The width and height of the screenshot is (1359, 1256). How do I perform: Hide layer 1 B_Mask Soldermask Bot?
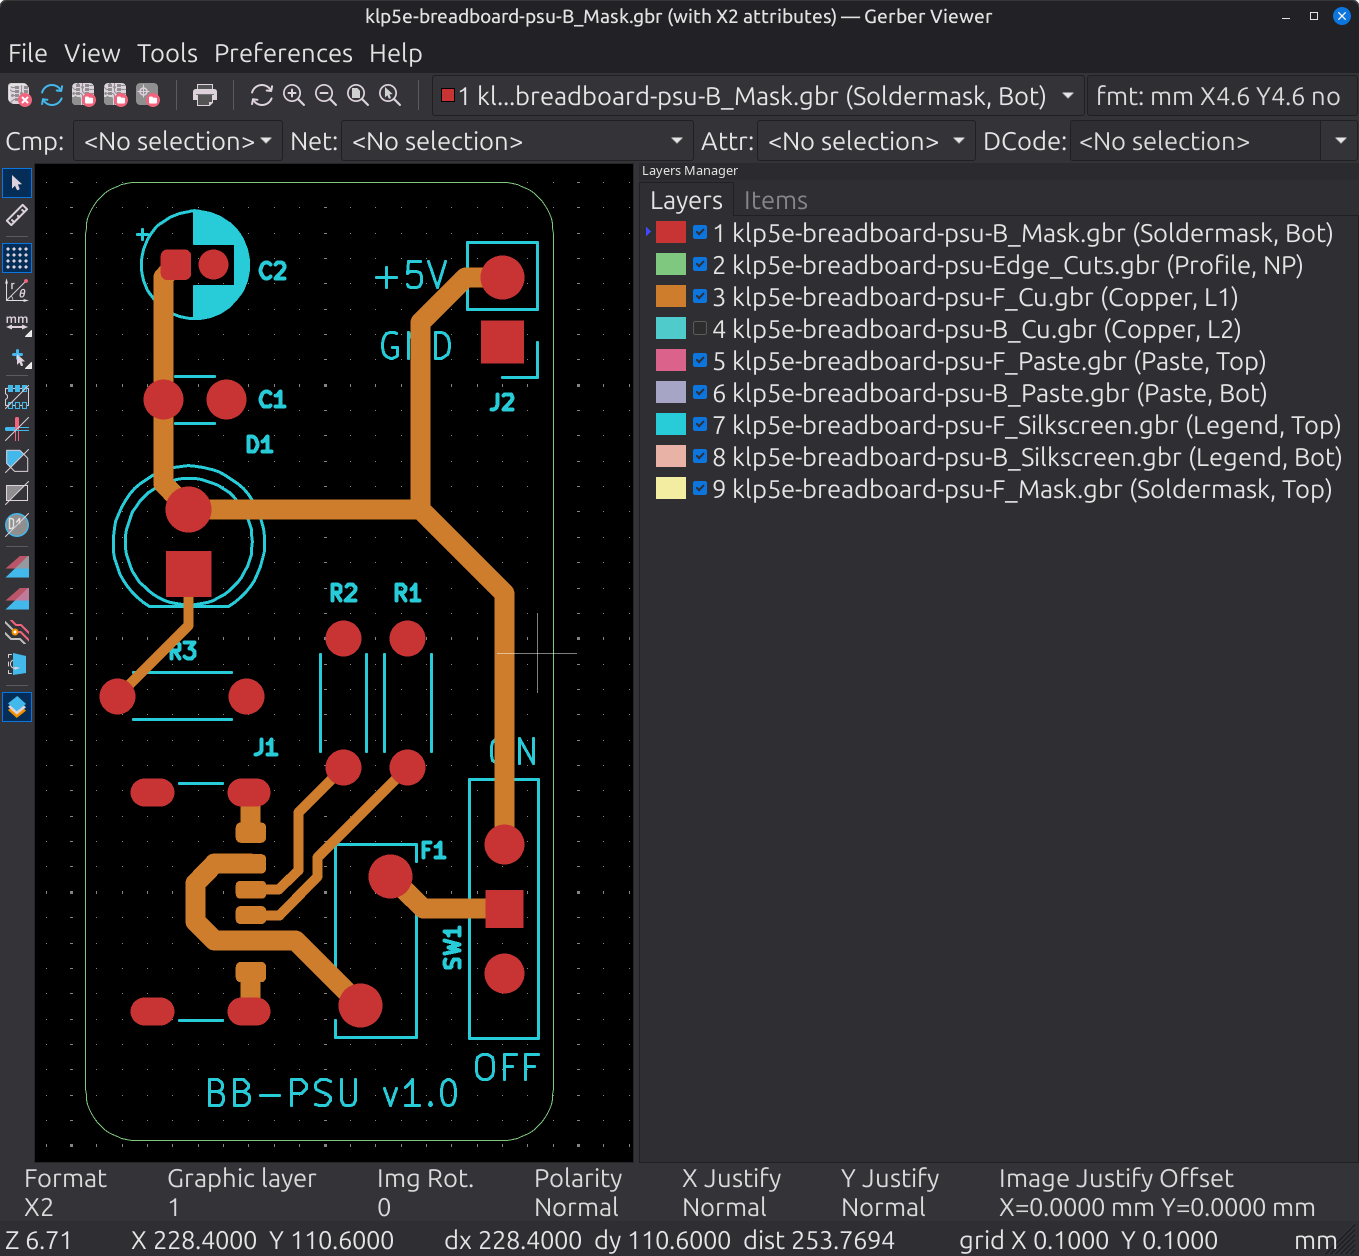click(700, 233)
